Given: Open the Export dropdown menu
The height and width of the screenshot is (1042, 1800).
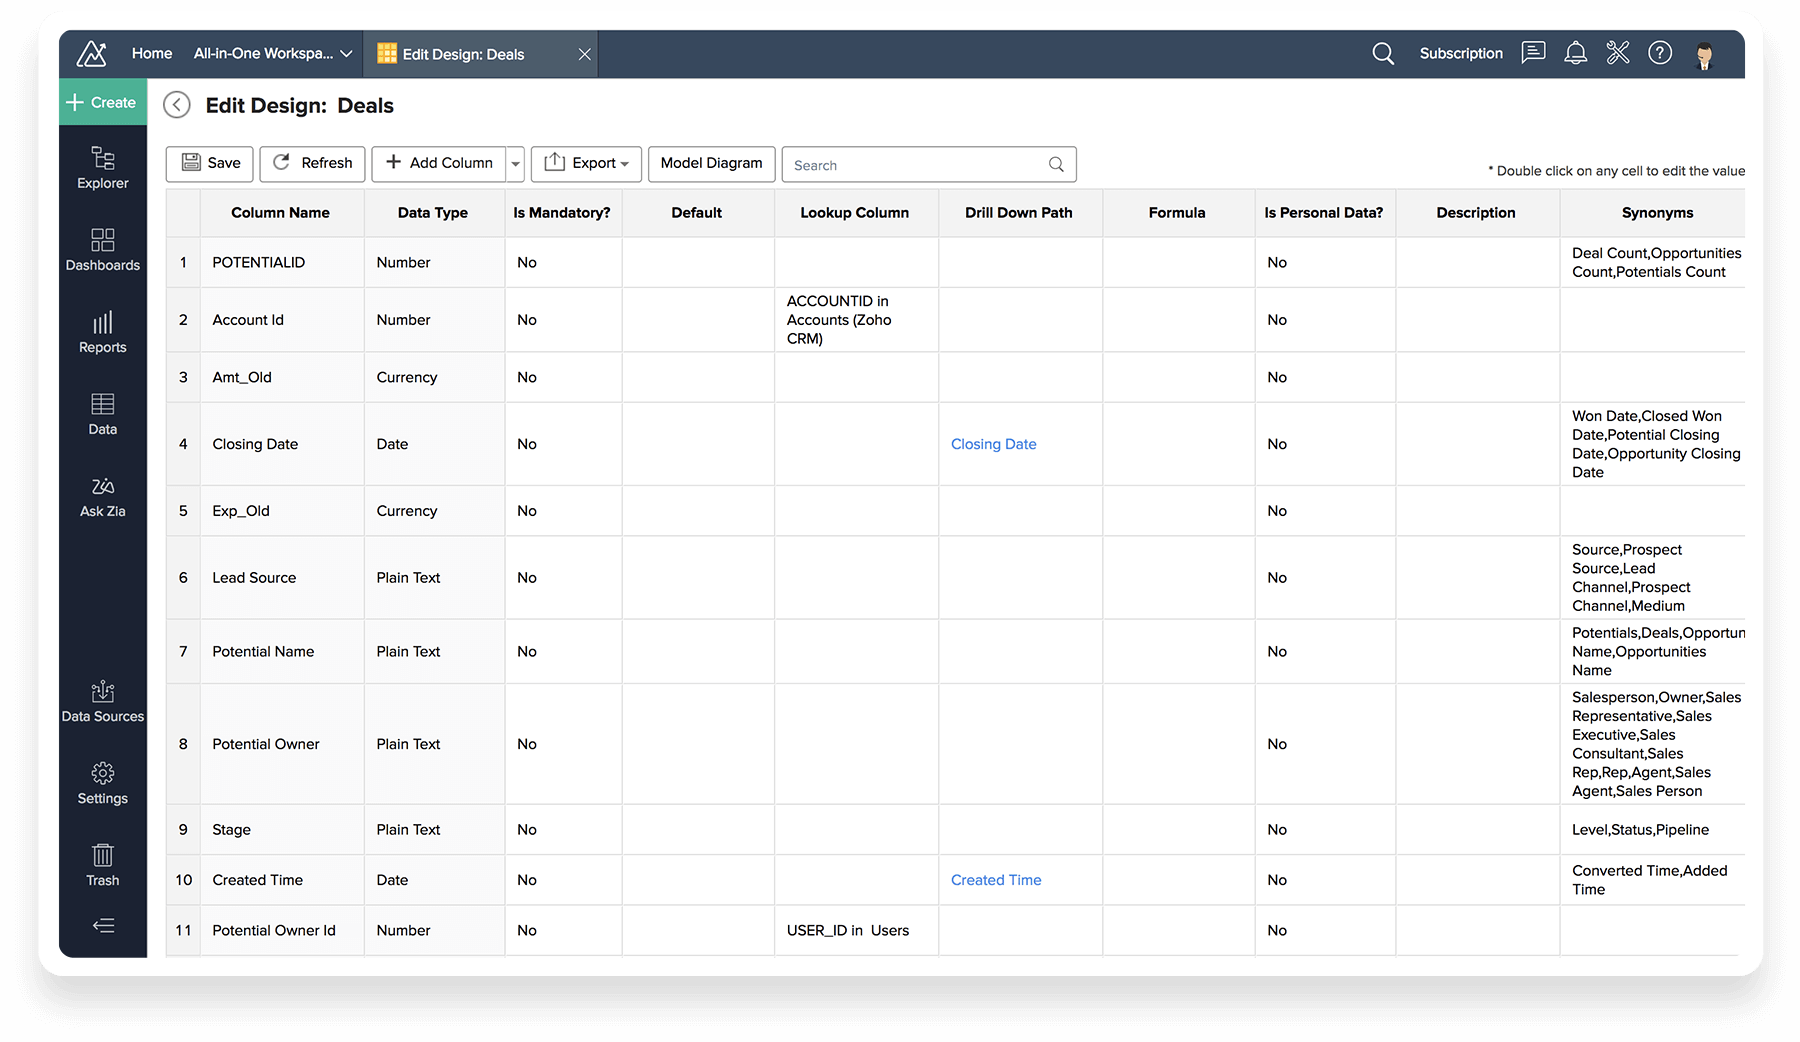Looking at the screenshot, I should point(586,164).
